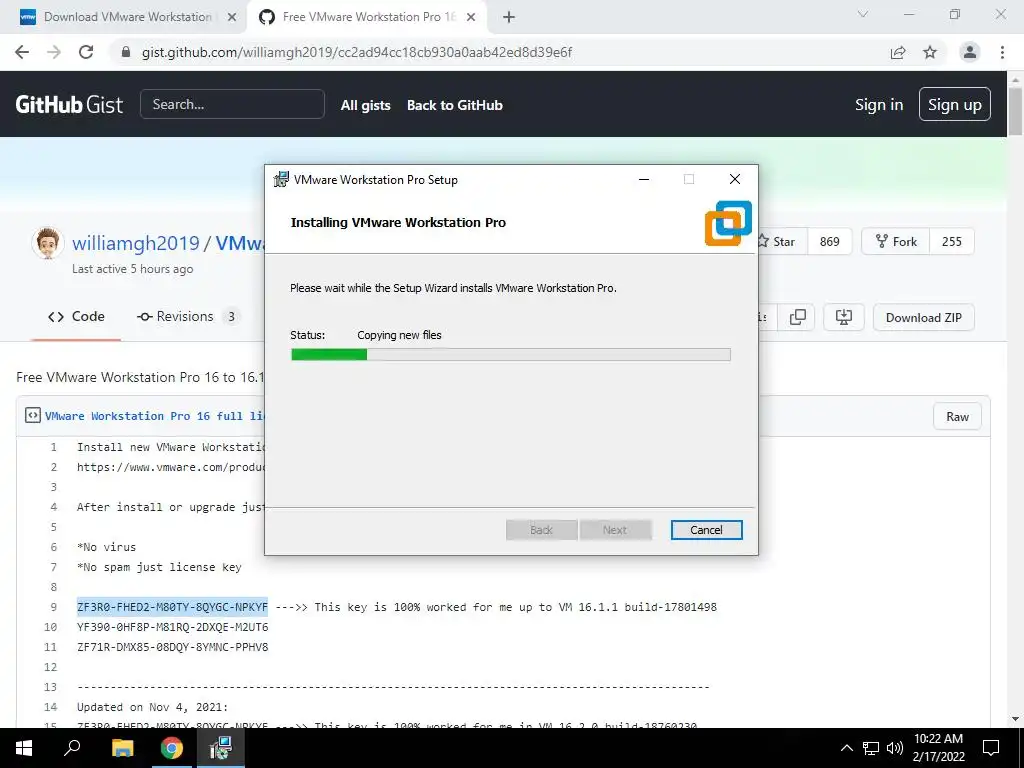Open Chrome's three-dot menu
The image size is (1024, 768).
[x=1002, y=52]
